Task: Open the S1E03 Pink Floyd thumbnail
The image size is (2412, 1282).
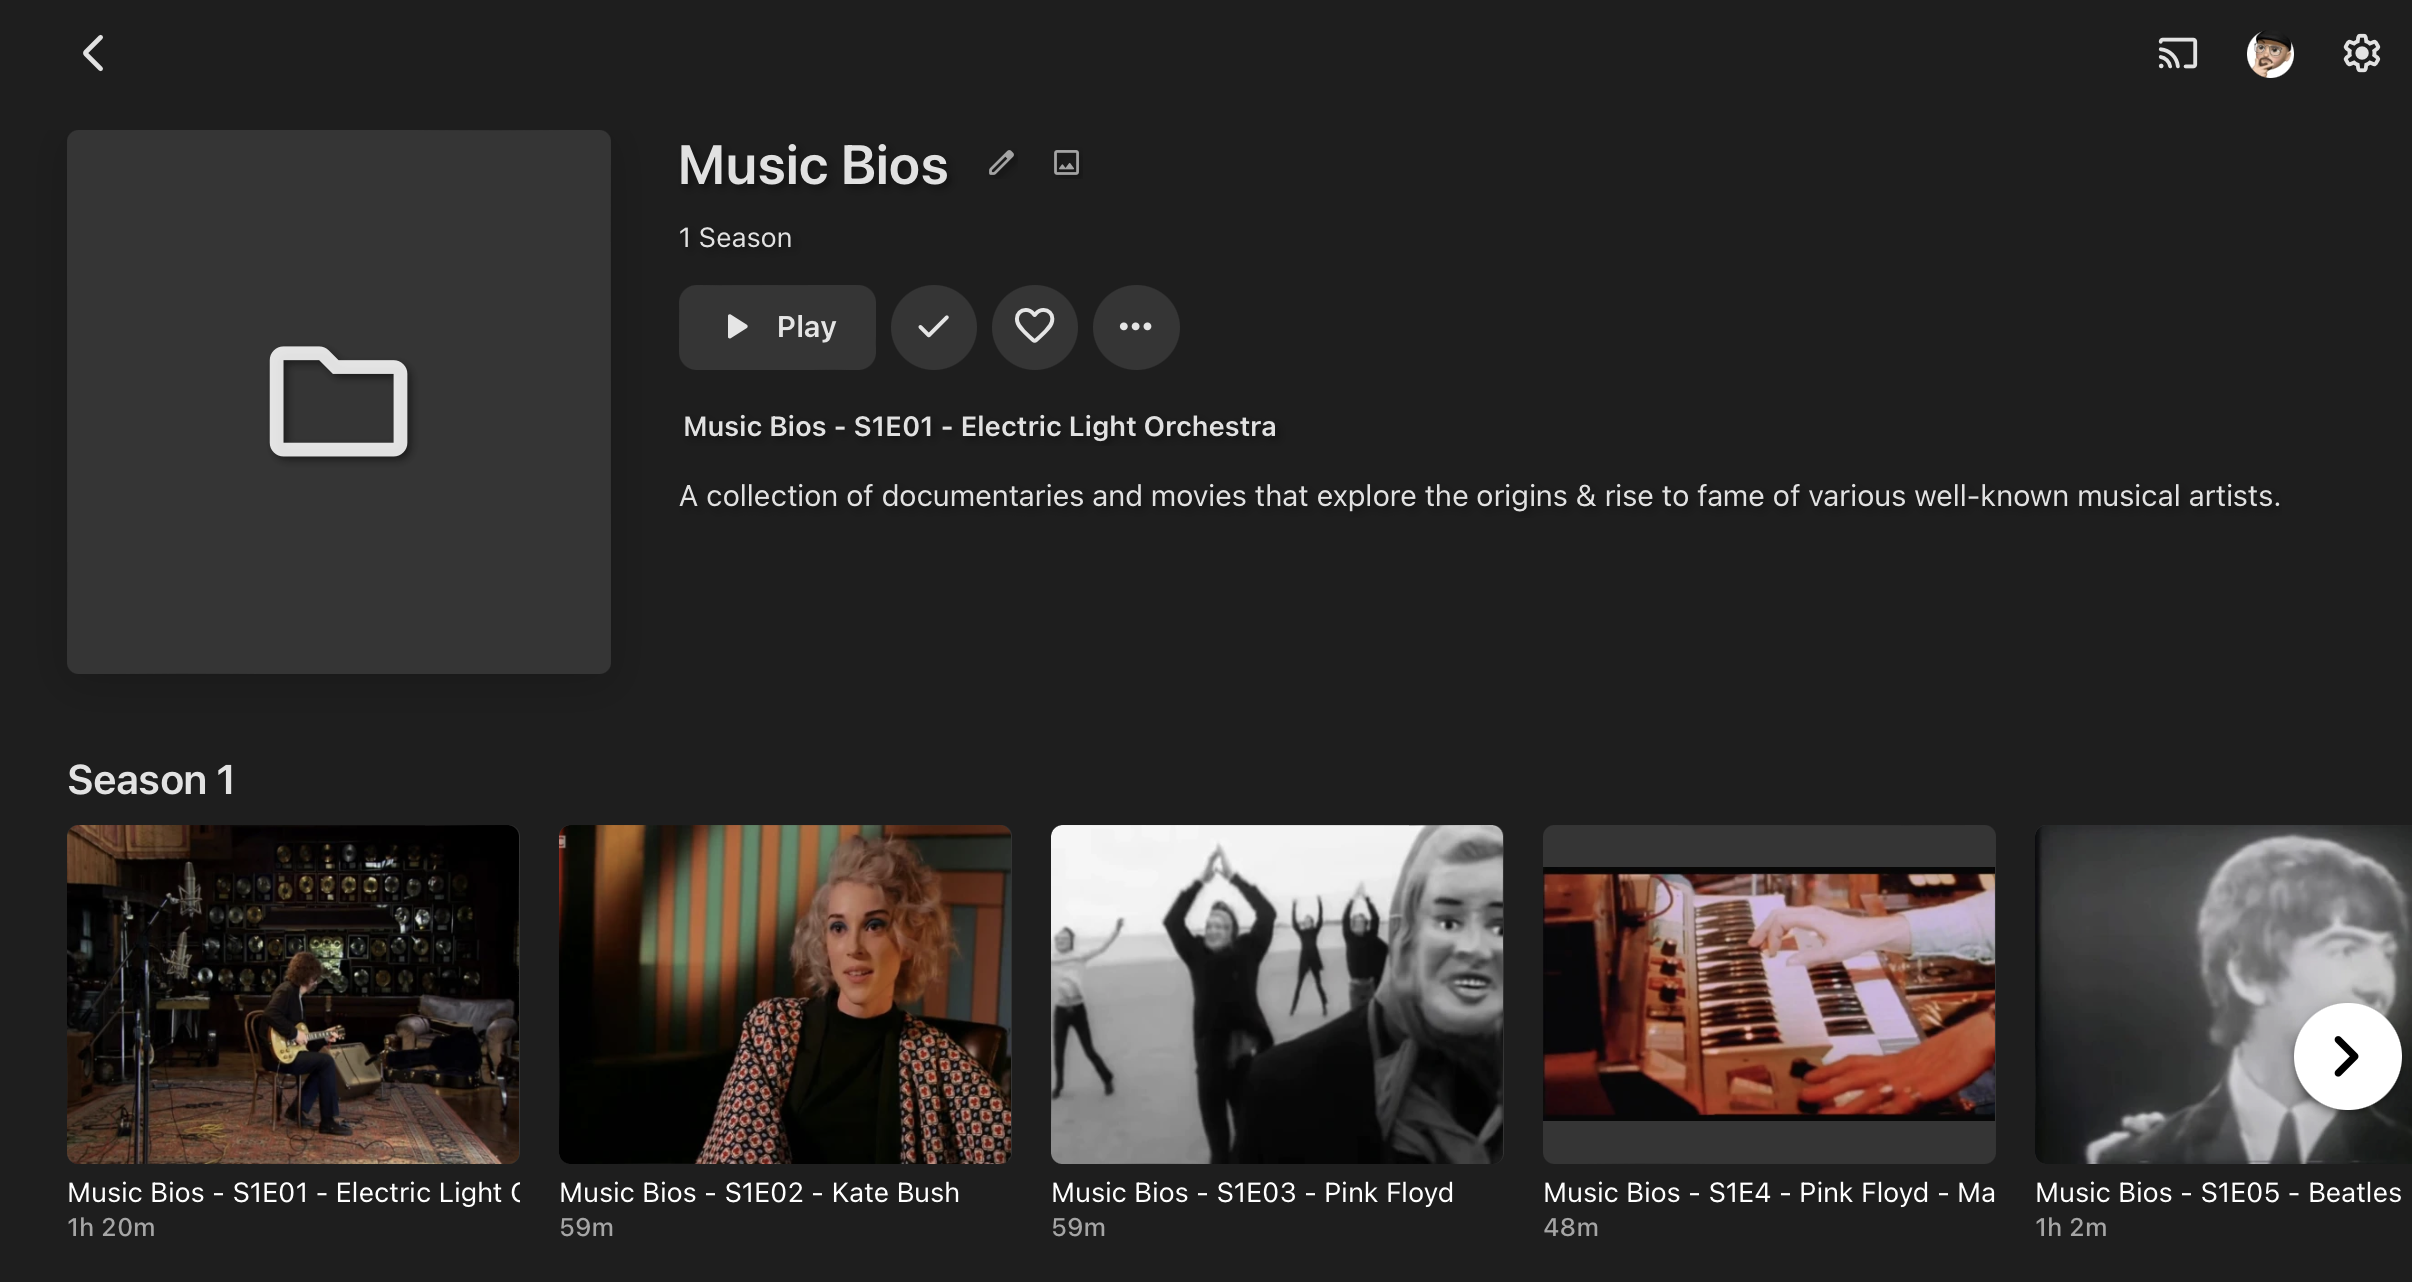Action: click(1277, 994)
